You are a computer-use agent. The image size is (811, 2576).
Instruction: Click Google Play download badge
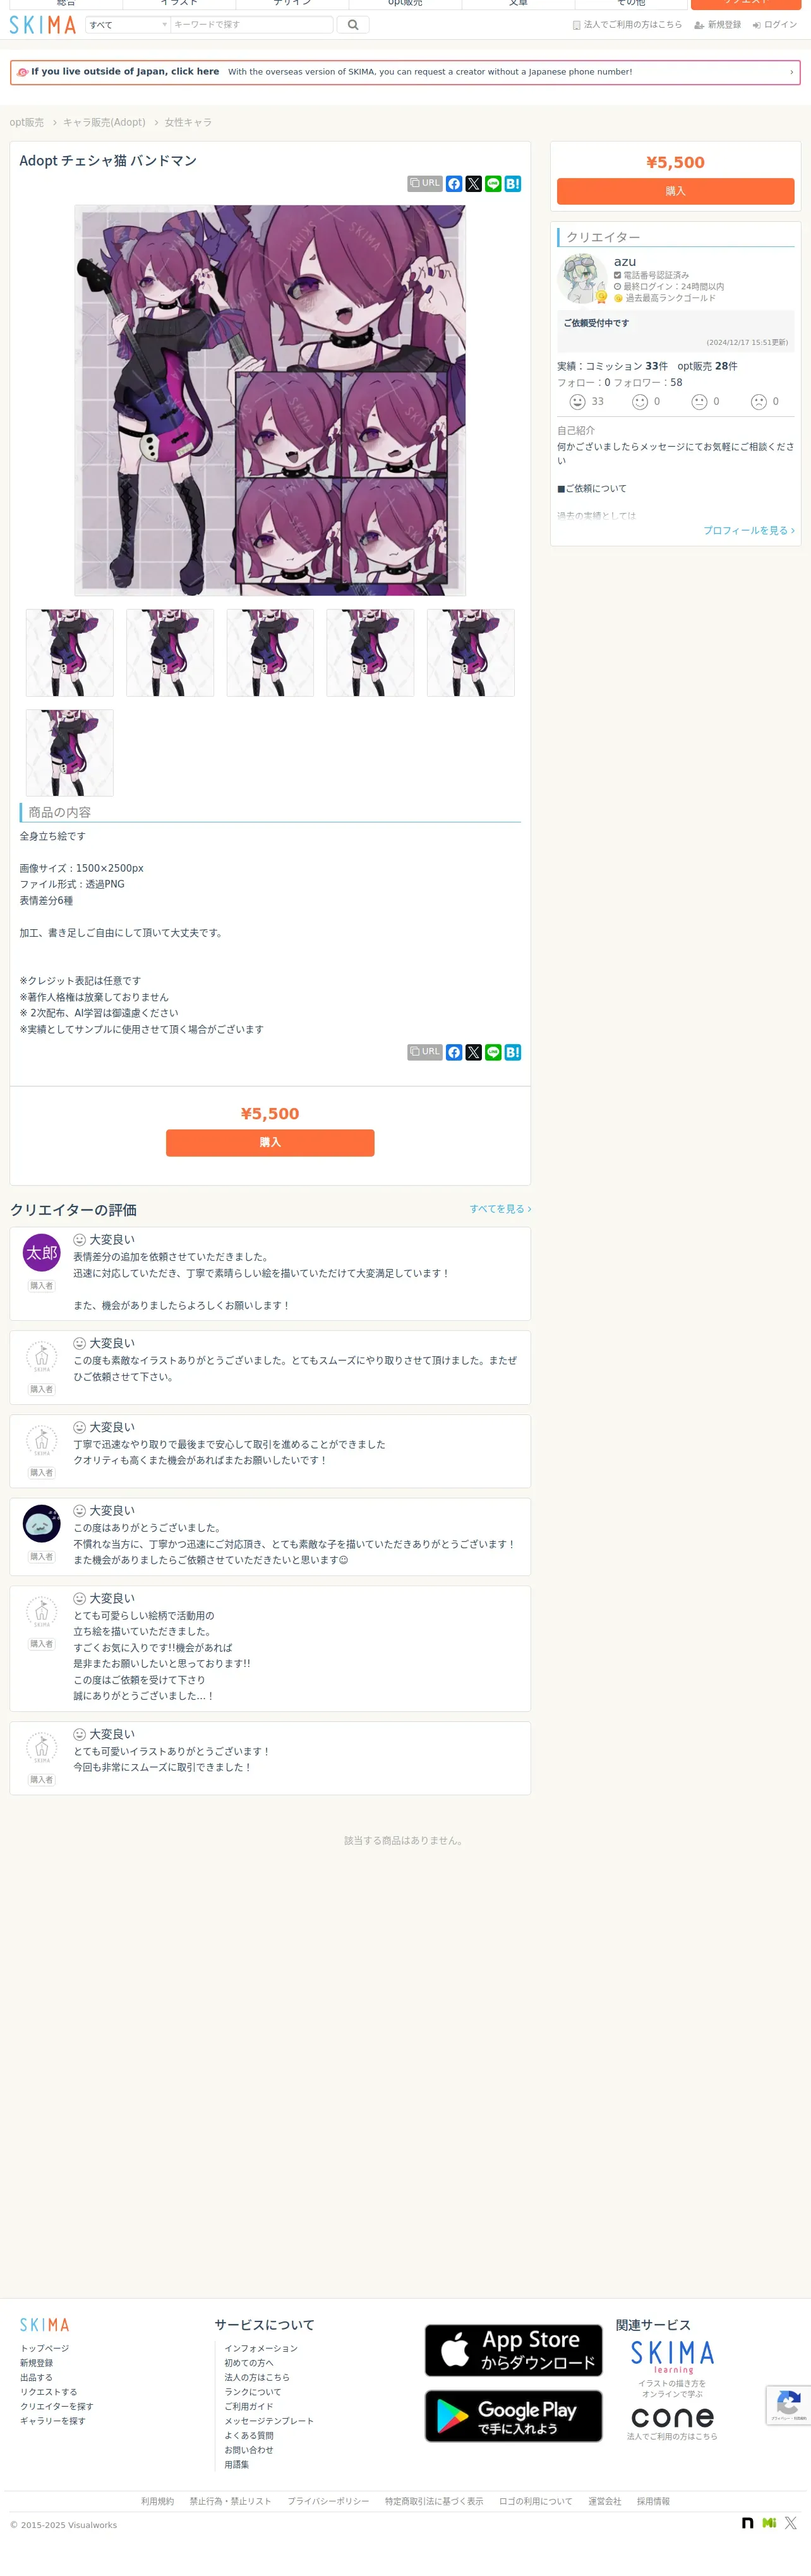[513, 2416]
